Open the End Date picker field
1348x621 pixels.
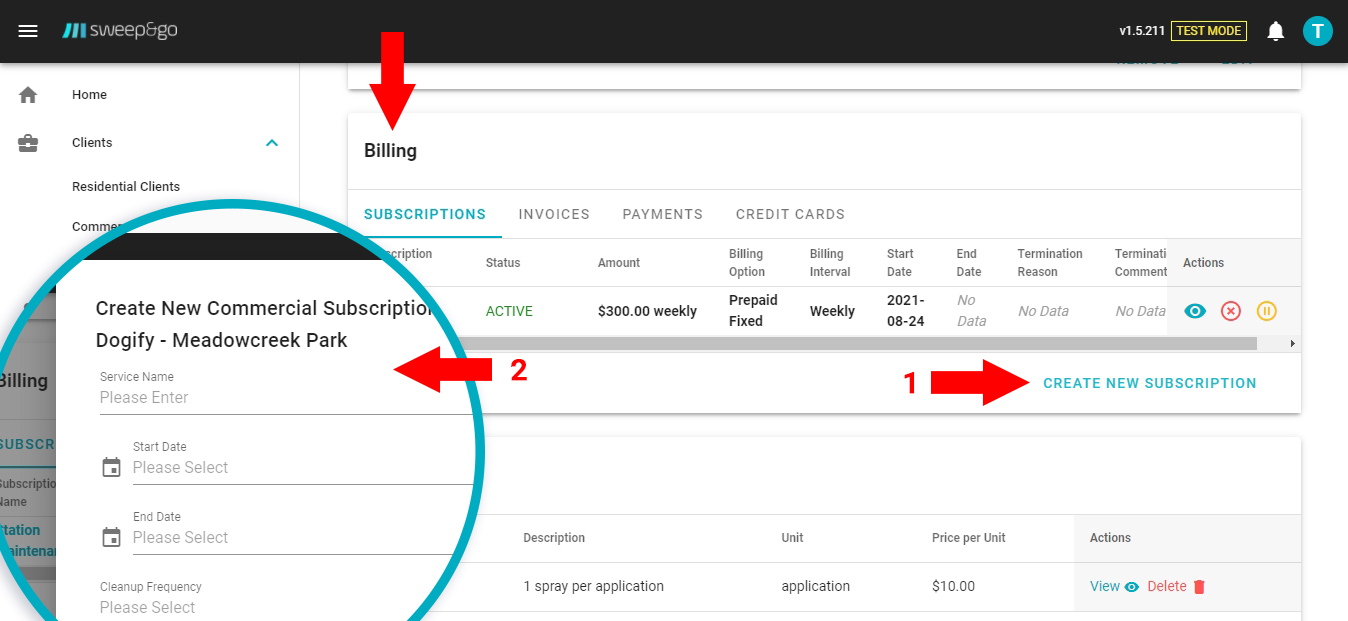[x=290, y=537]
